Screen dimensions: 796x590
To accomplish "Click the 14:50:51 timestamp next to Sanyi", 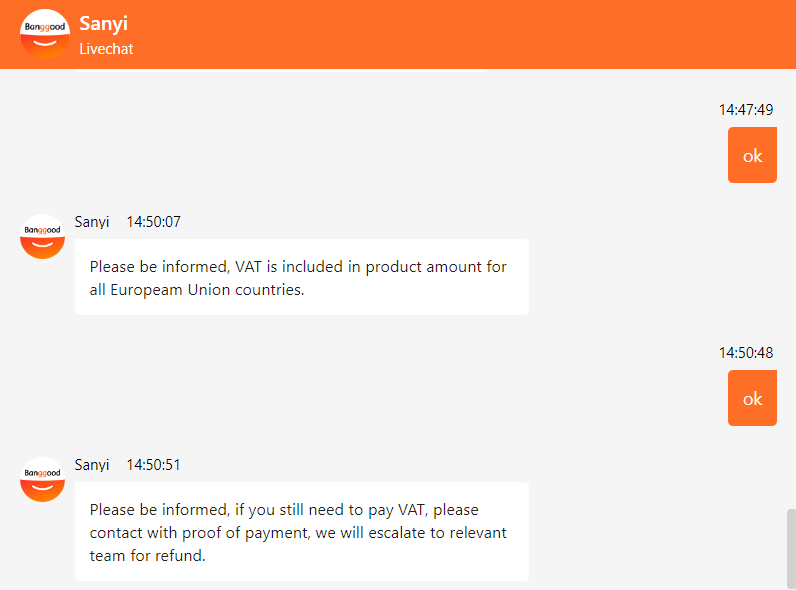I will tap(153, 465).
